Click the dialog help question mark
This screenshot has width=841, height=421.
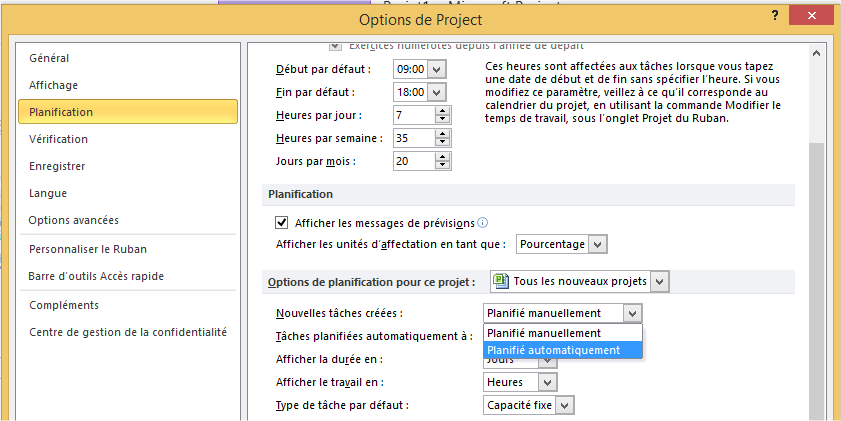[774, 18]
